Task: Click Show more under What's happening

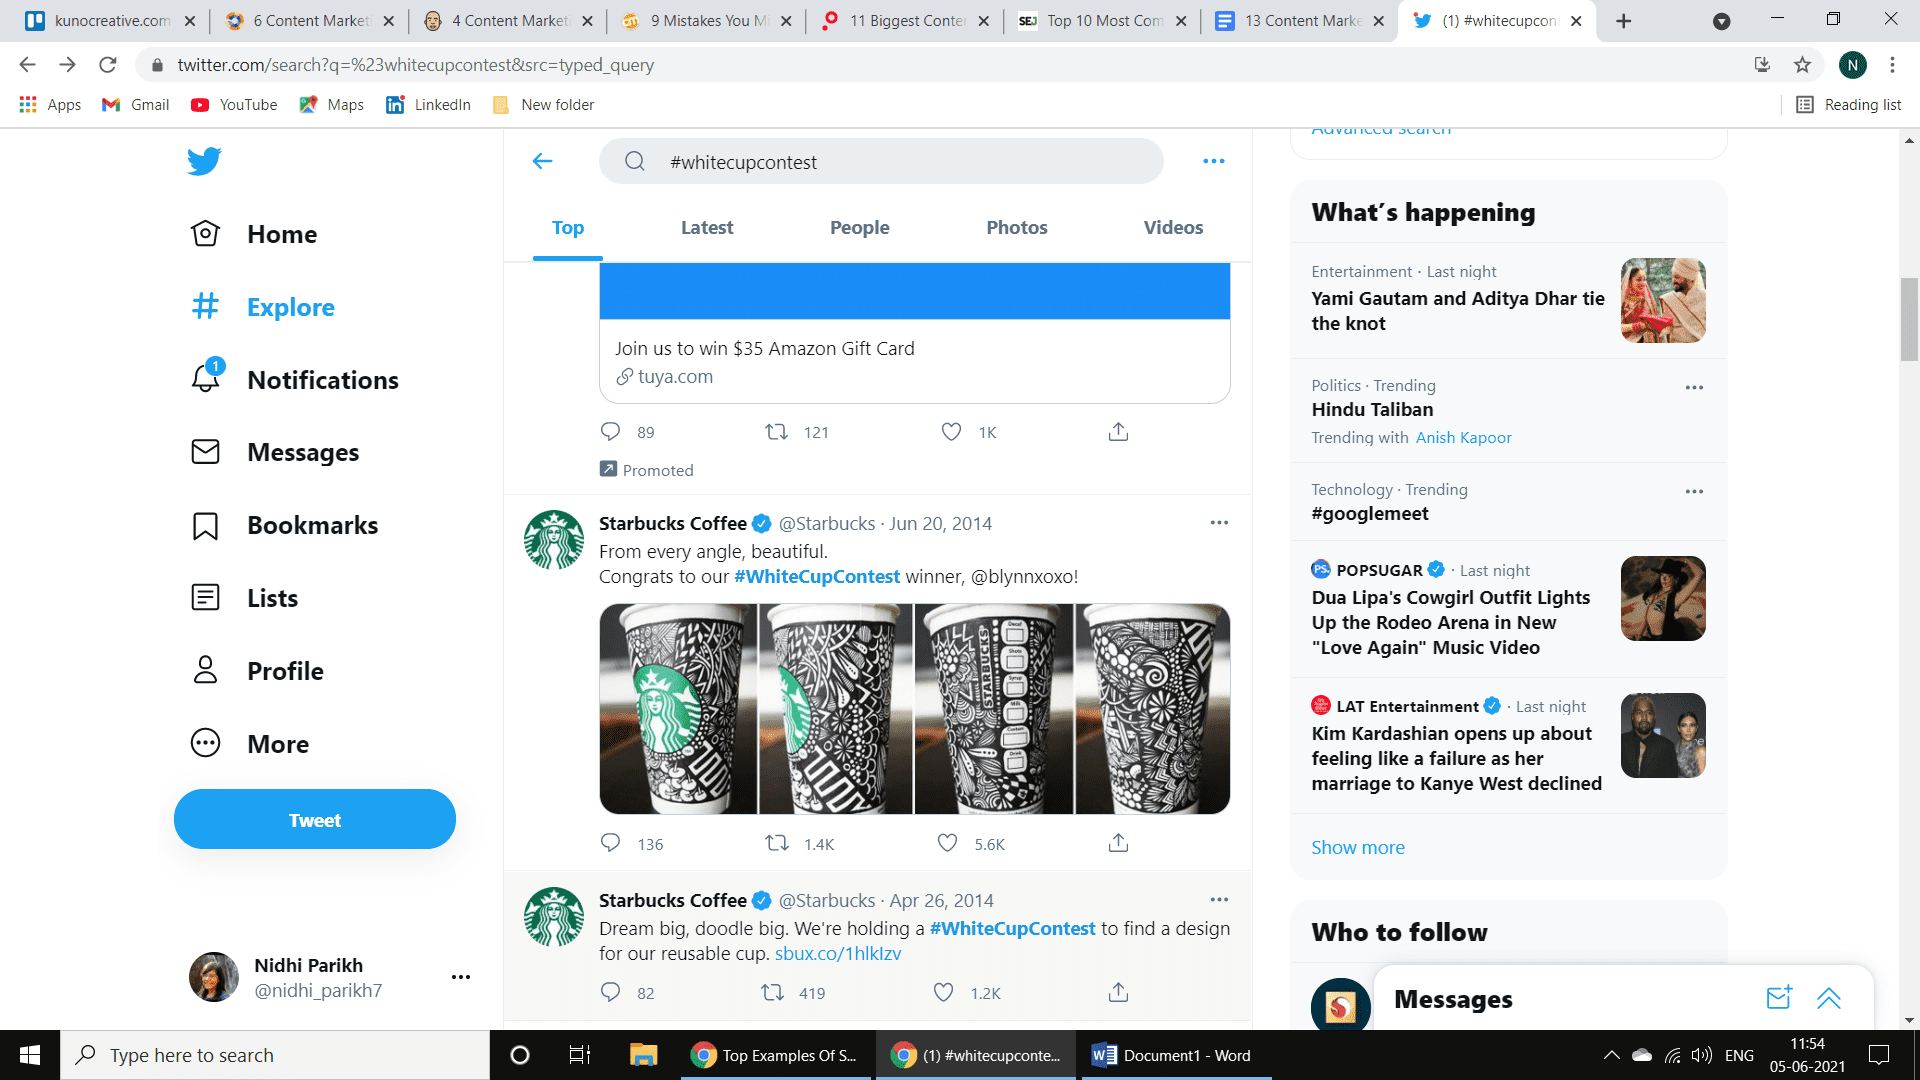Action: (x=1358, y=848)
